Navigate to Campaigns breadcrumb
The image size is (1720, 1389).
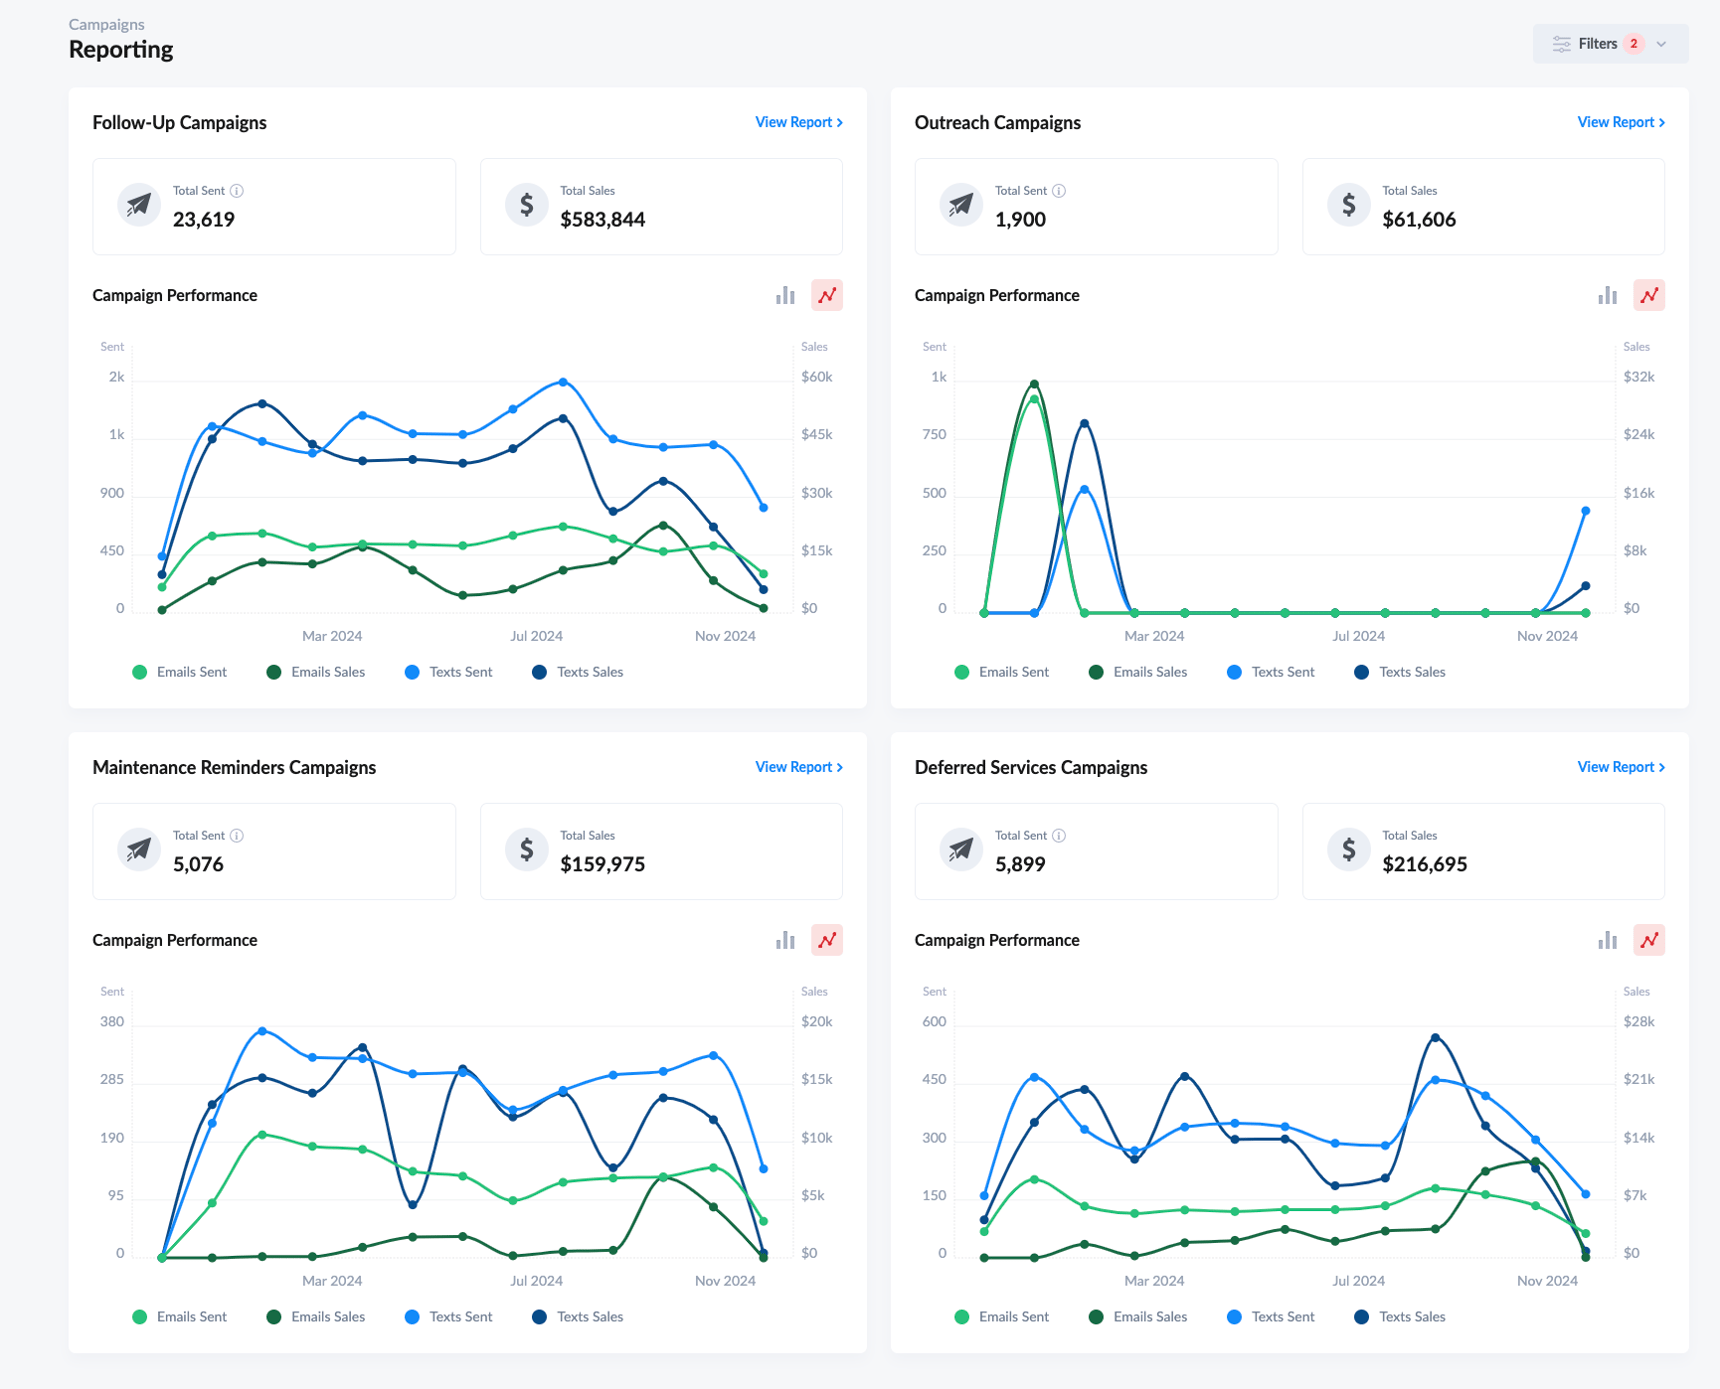105,23
